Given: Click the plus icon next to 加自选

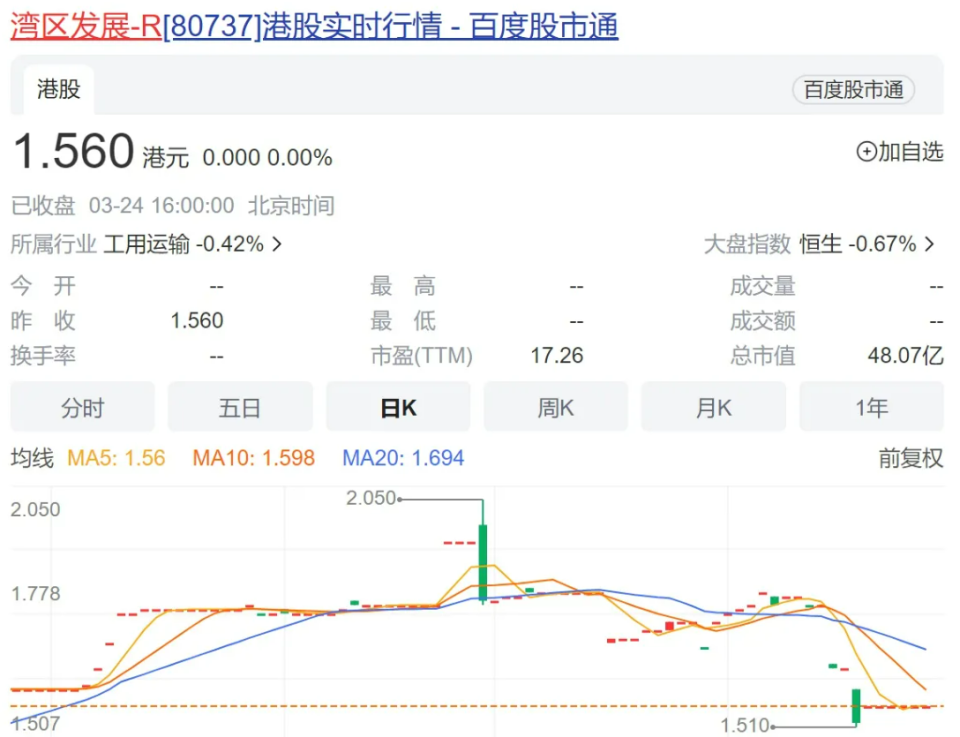Looking at the screenshot, I should [866, 151].
